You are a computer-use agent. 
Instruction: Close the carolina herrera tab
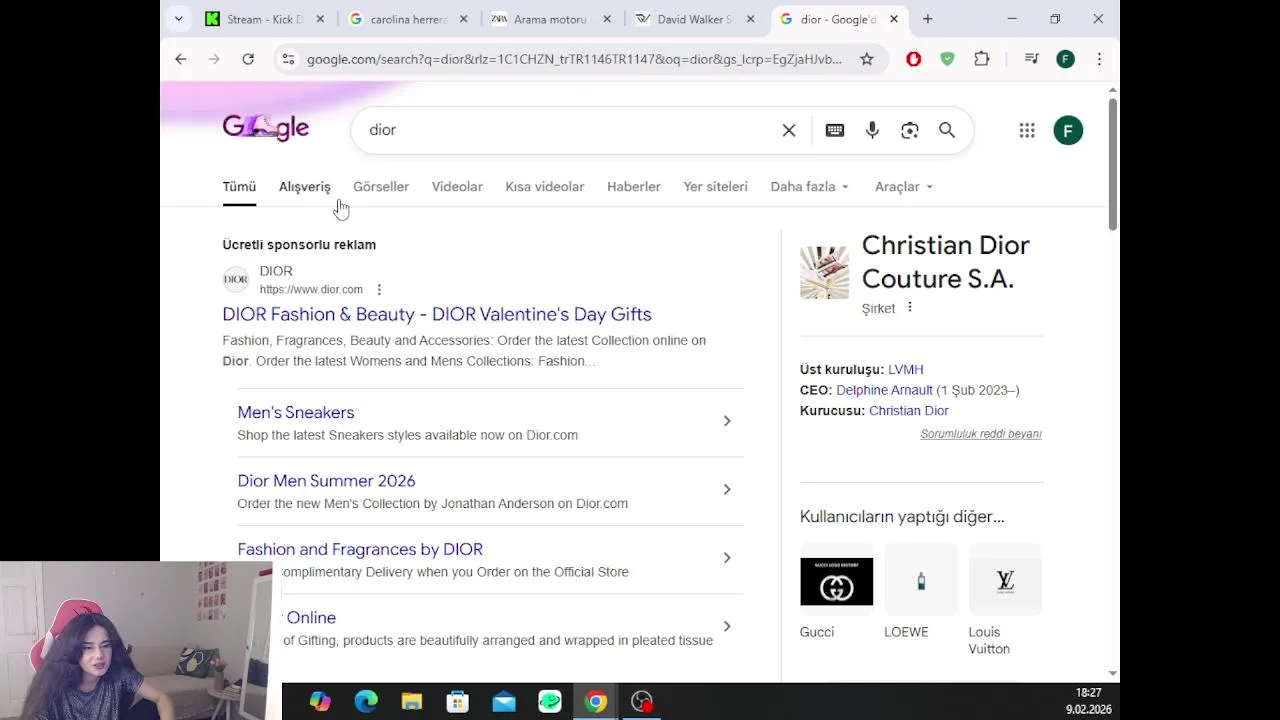pos(464,19)
